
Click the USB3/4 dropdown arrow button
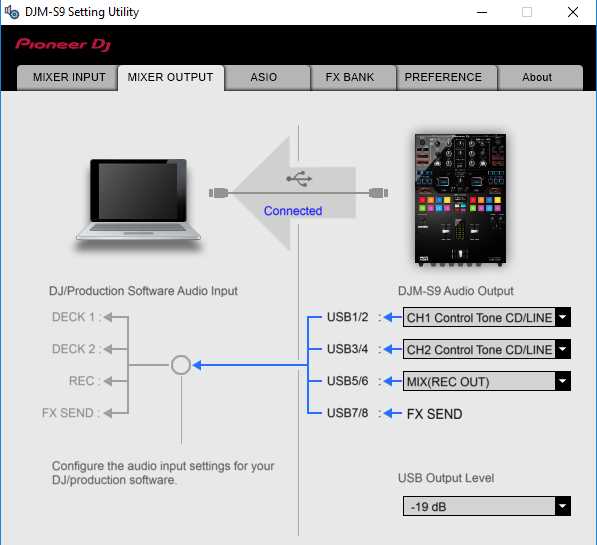click(562, 349)
